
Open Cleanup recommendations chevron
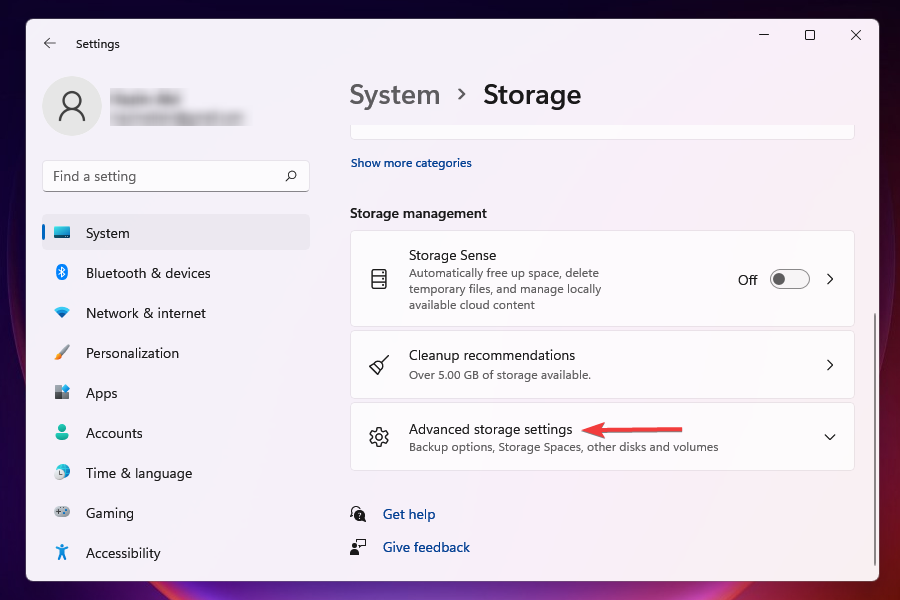tap(830, 365)
